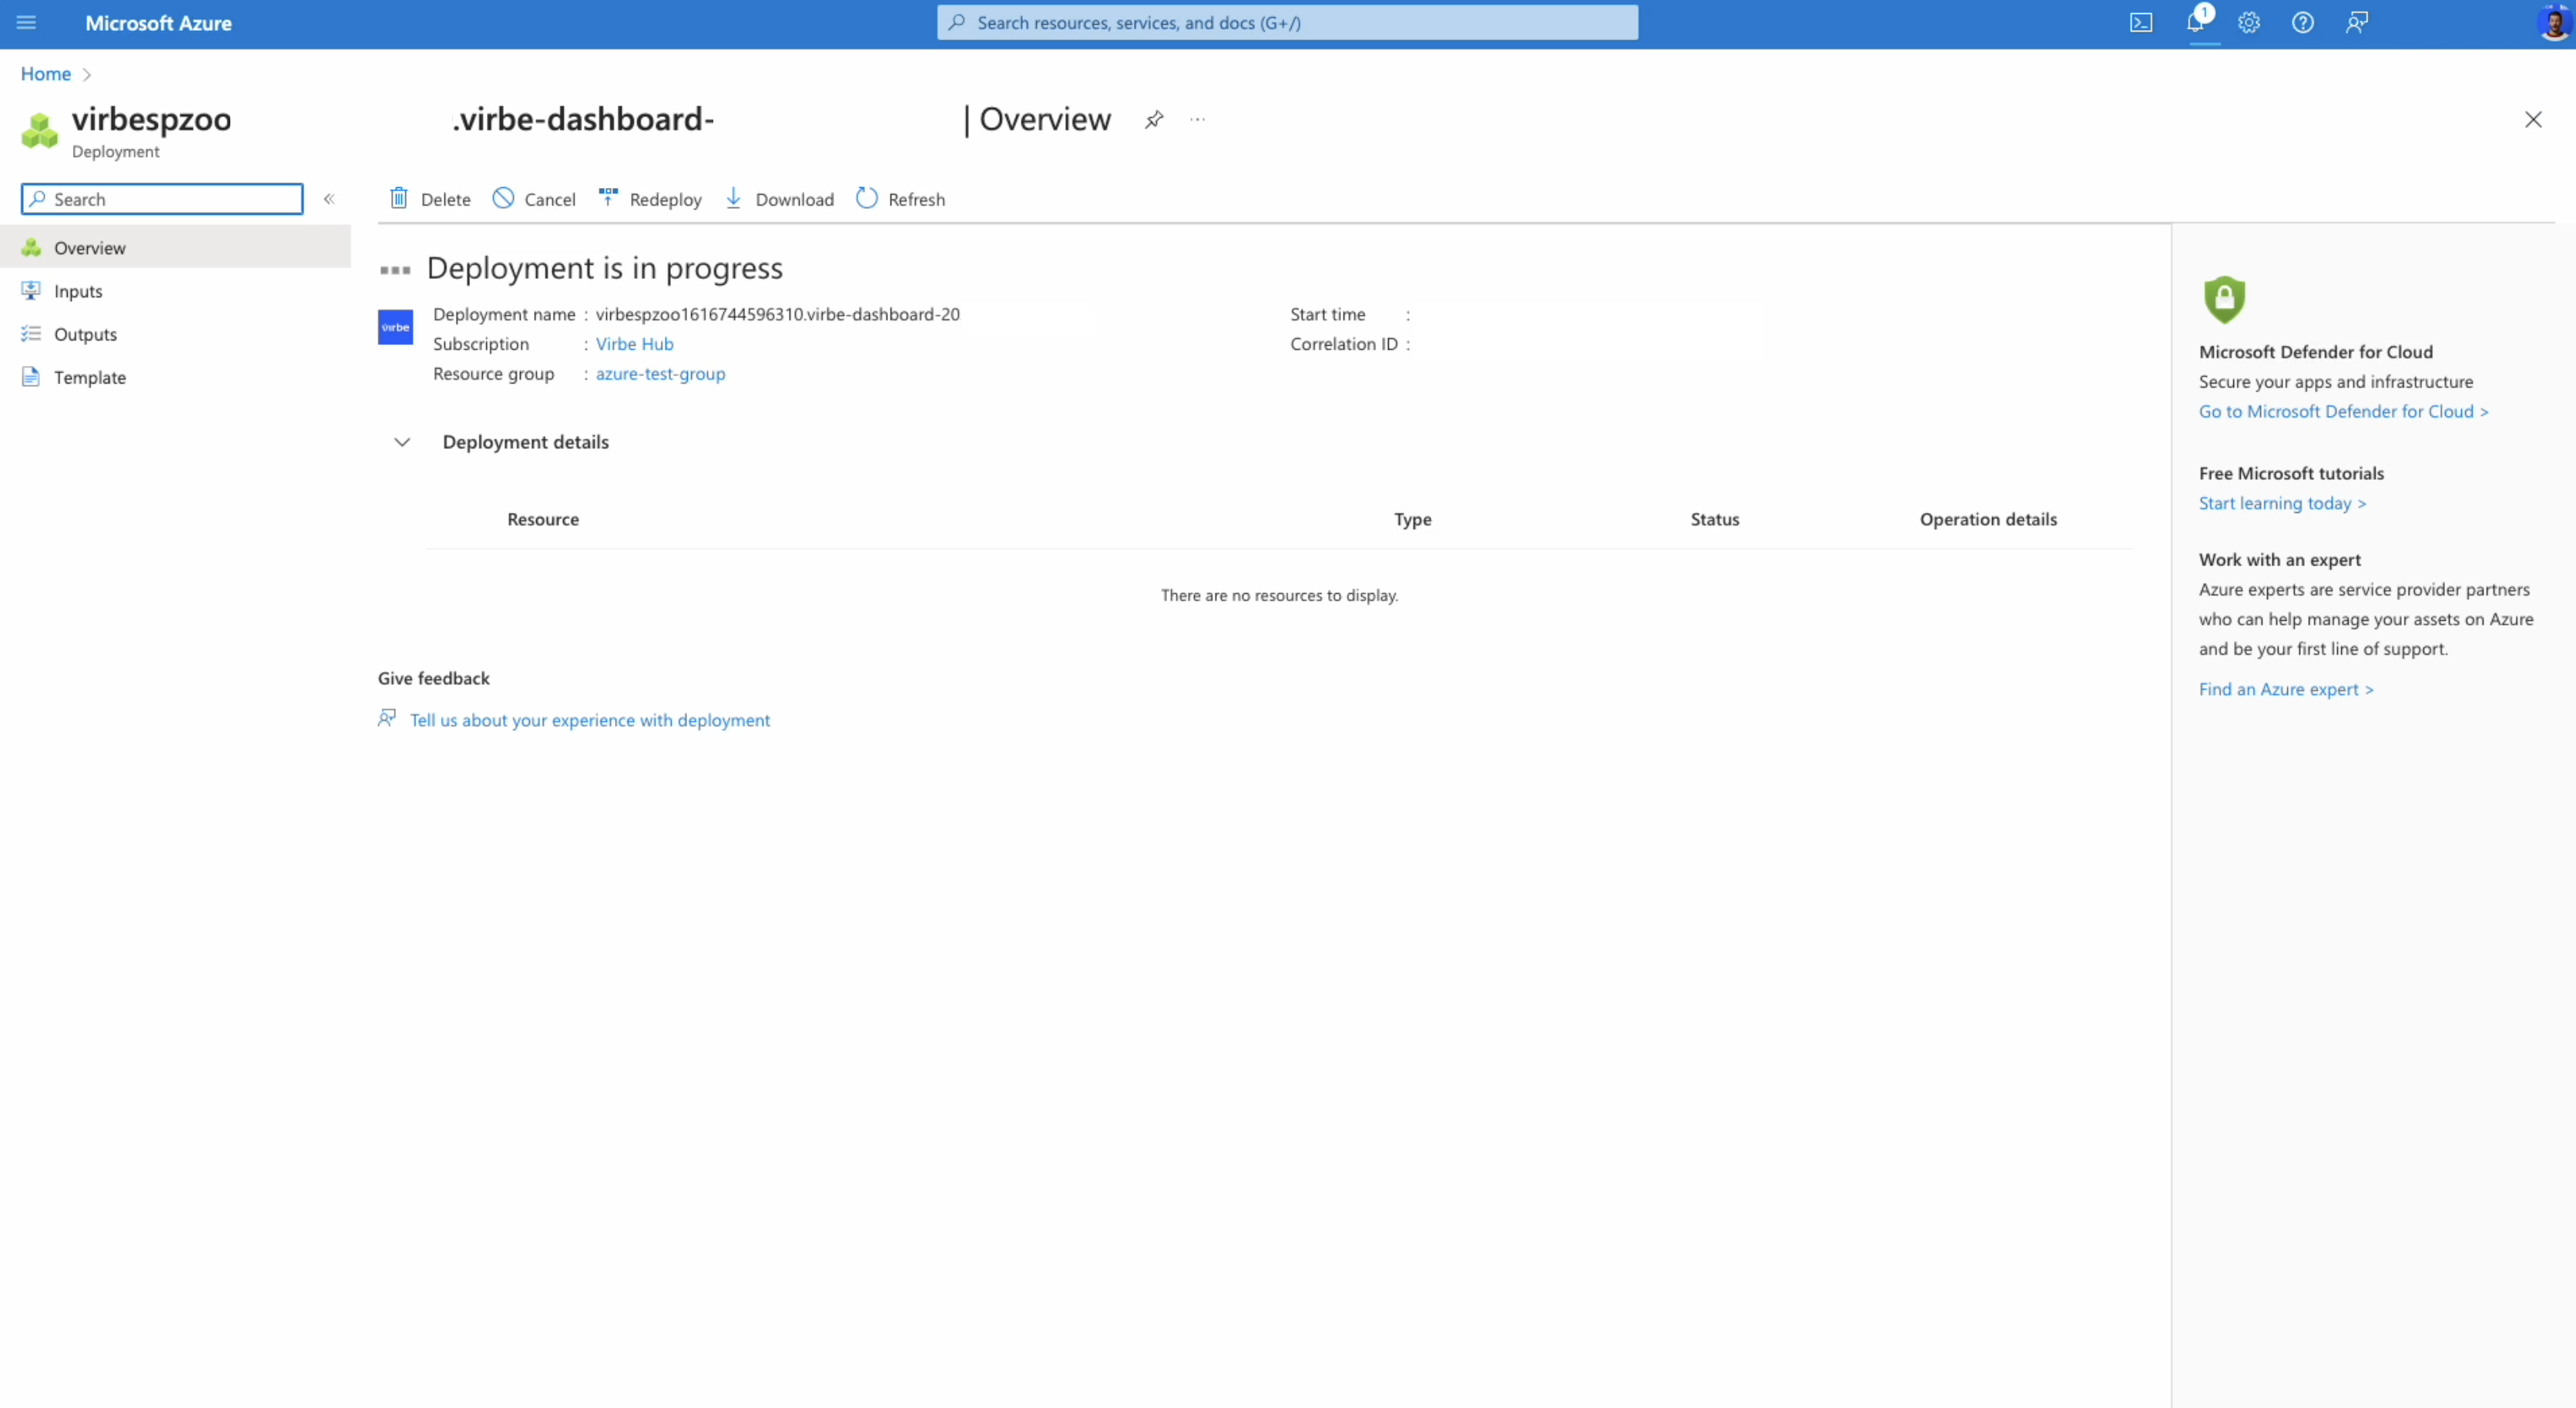Click the Redeploy button
The height and width of the screenshot is (1408, 2576).
pos(650,199)
